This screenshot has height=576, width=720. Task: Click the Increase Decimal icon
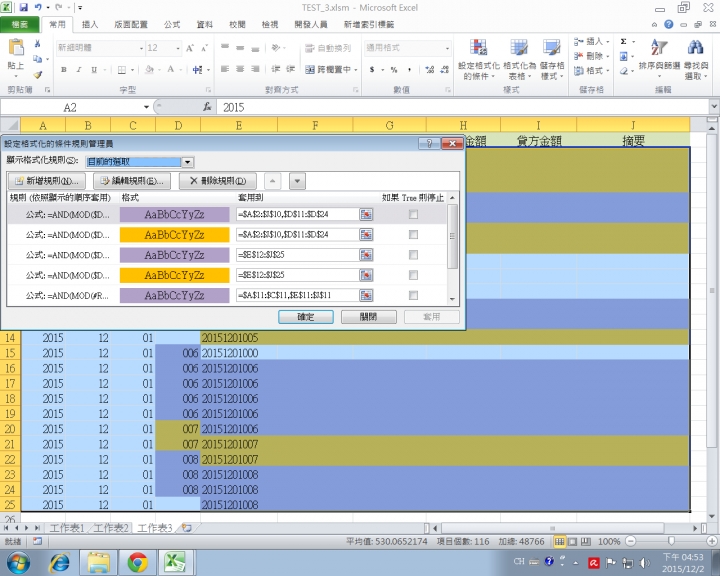[x=430, y=69]
